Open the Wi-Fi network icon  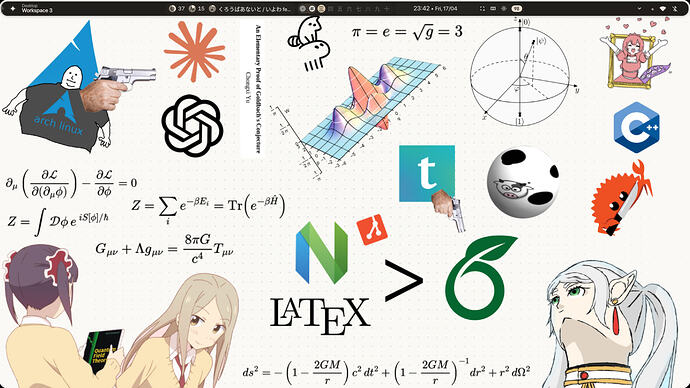(664, 8)
